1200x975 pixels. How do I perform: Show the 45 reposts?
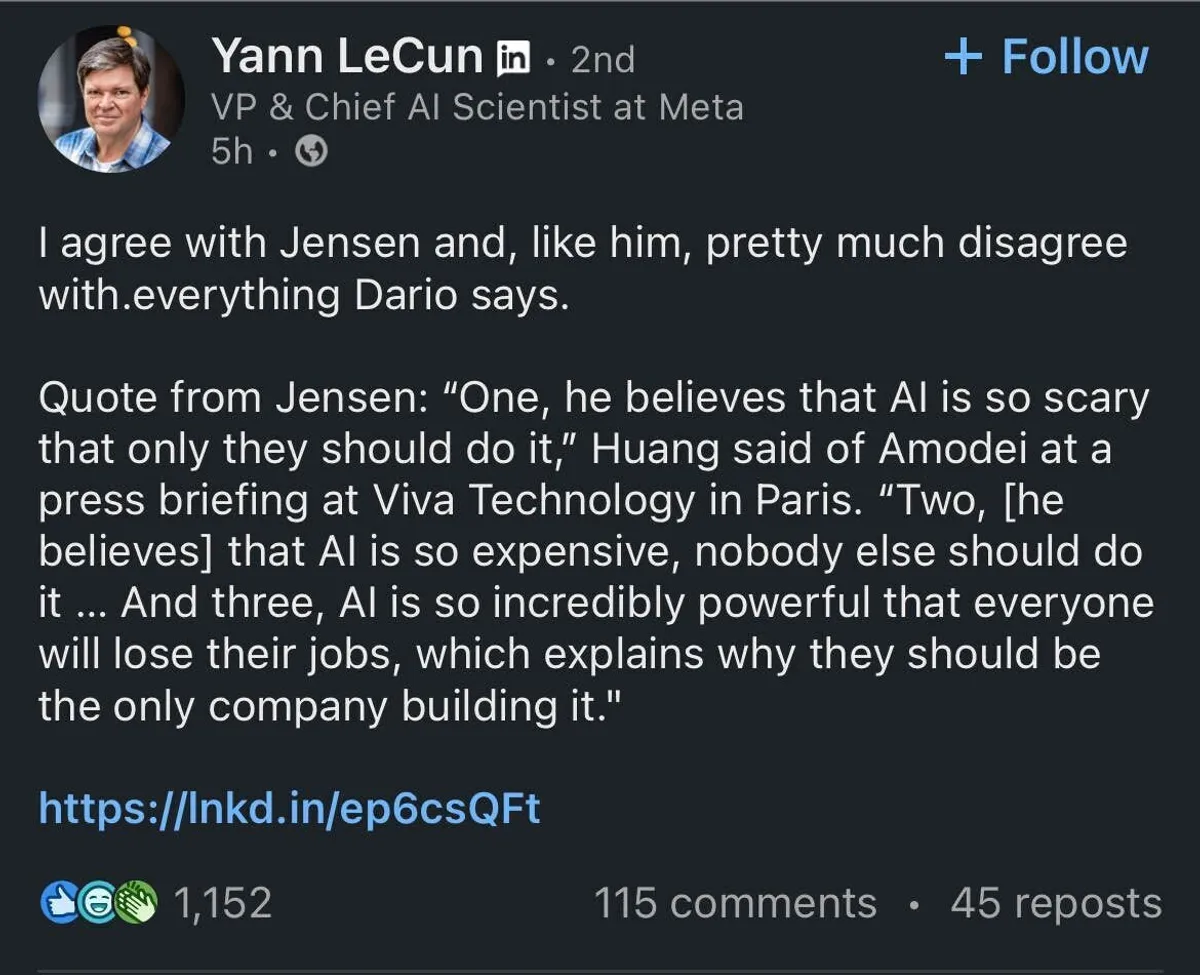point(1056,903)
